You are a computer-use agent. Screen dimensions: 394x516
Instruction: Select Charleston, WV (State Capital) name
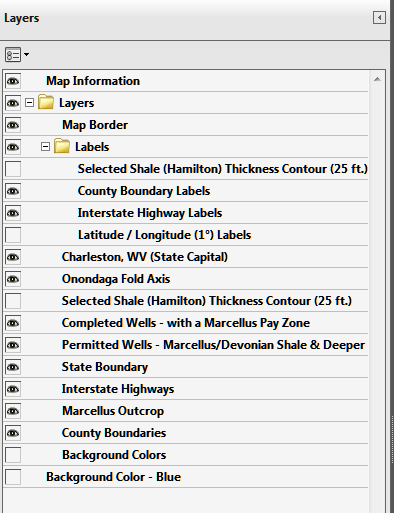pyautogui.click(x=145, y=257)
